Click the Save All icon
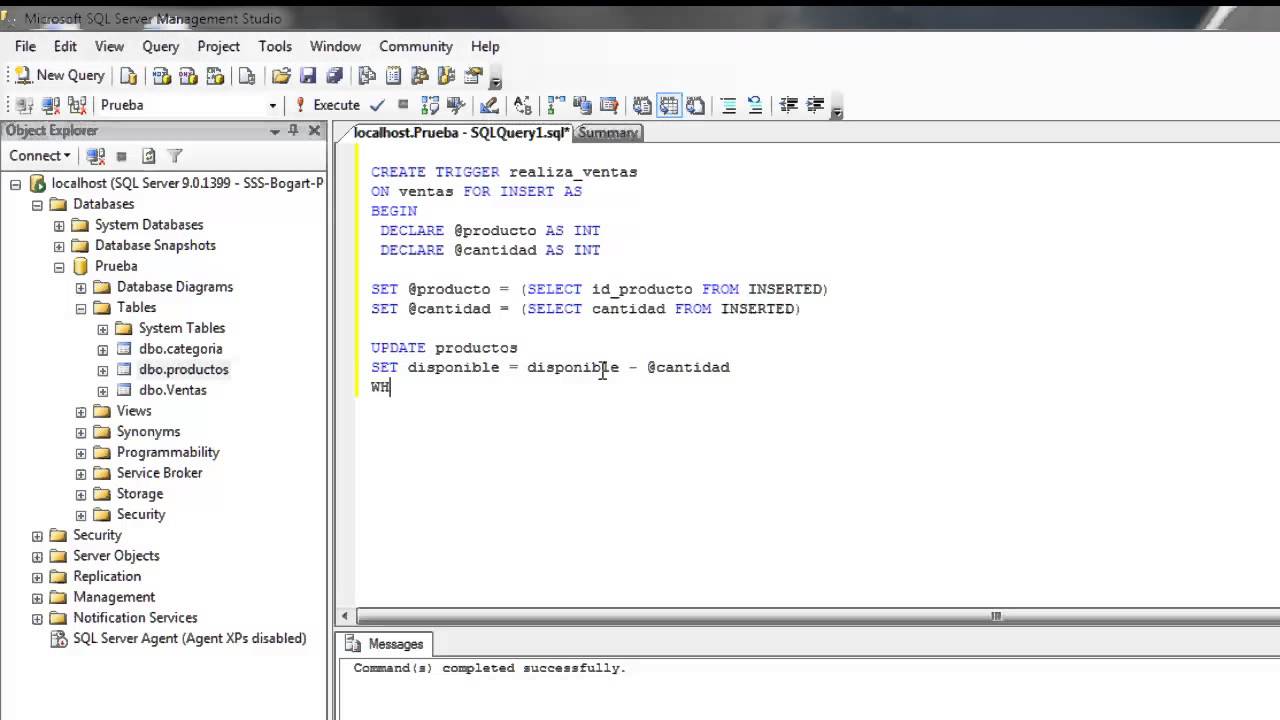This screenshot has height=720, width=1280. pyautogui.click(x=335, y=76)
